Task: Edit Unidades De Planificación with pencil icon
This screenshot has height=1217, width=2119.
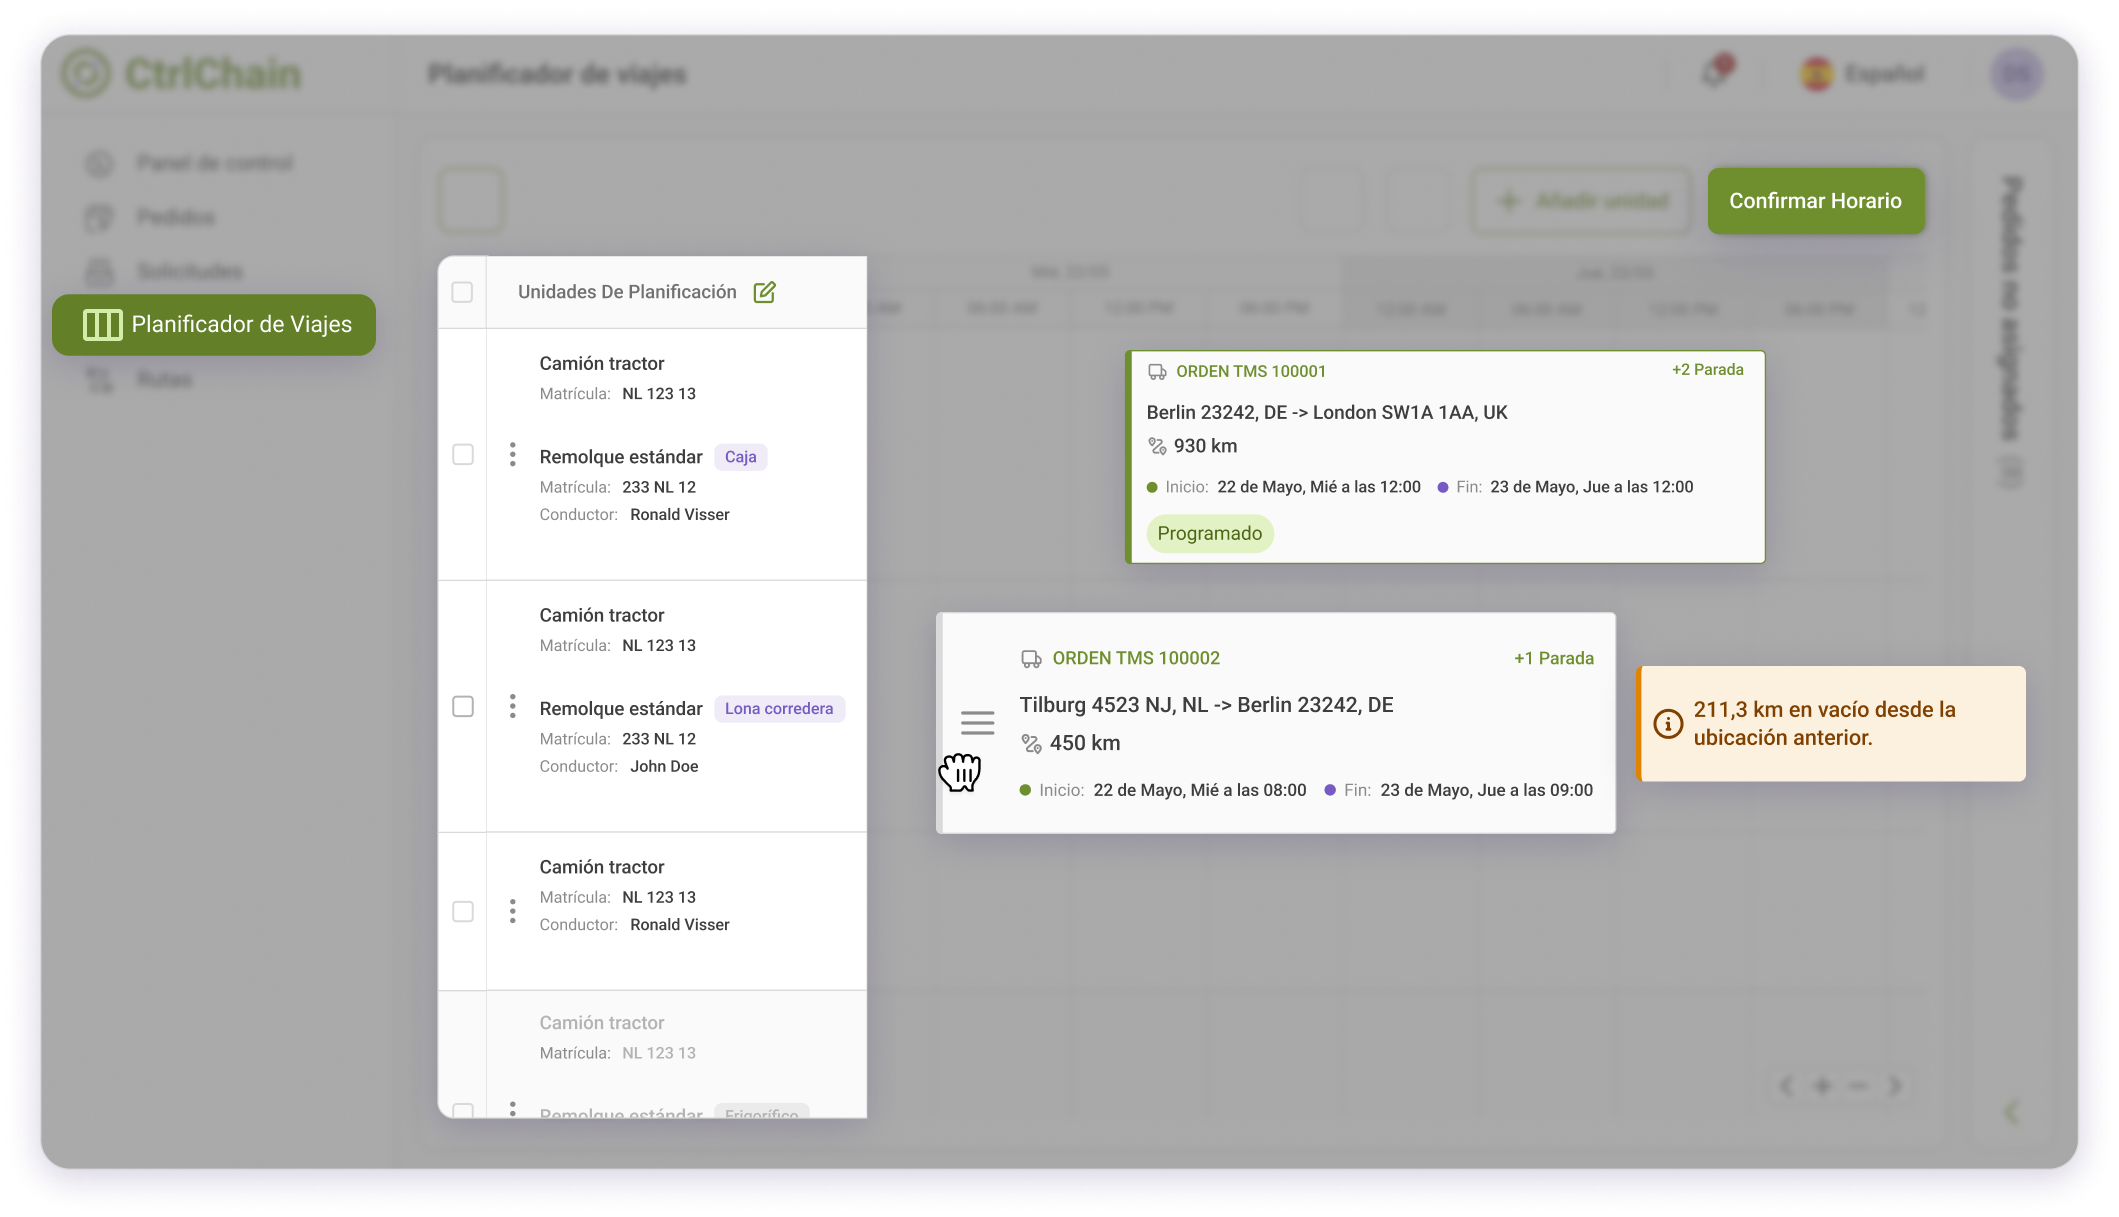Action: (x=764, y=292)
